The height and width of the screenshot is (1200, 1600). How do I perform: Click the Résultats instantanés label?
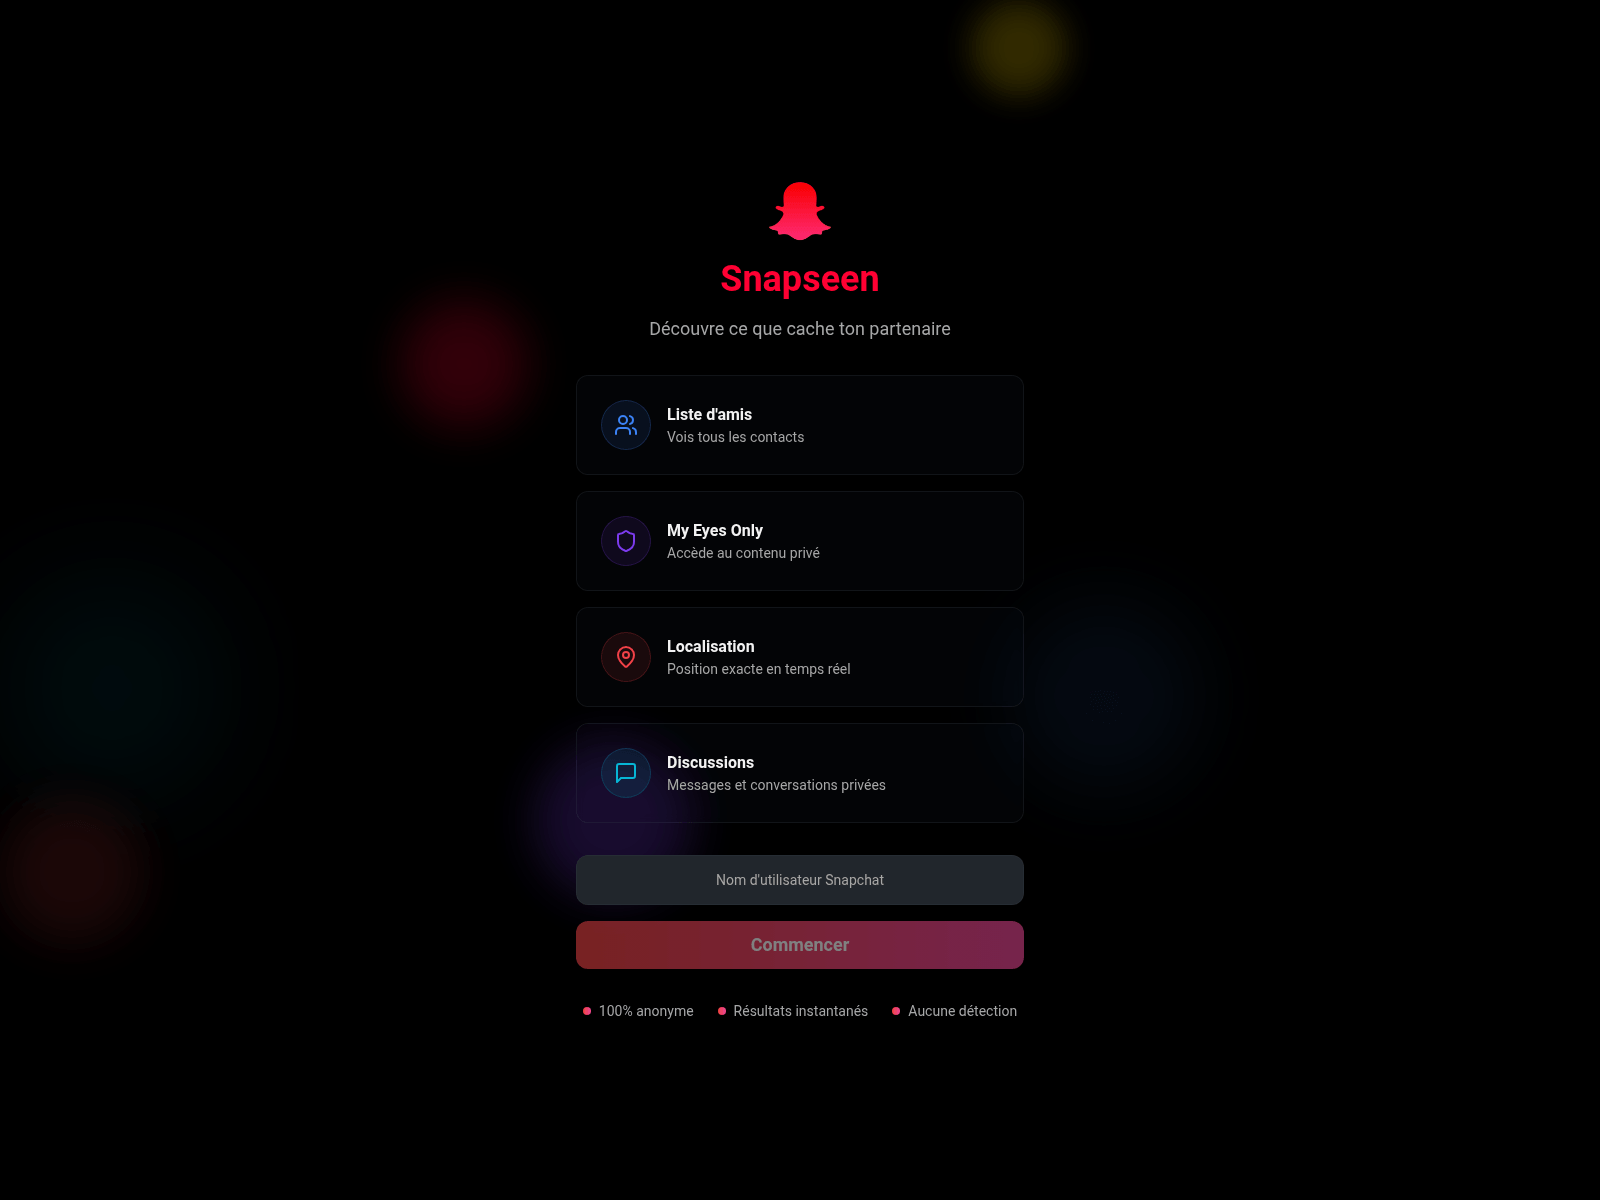pyautogui.click(x=801, y=1011)
